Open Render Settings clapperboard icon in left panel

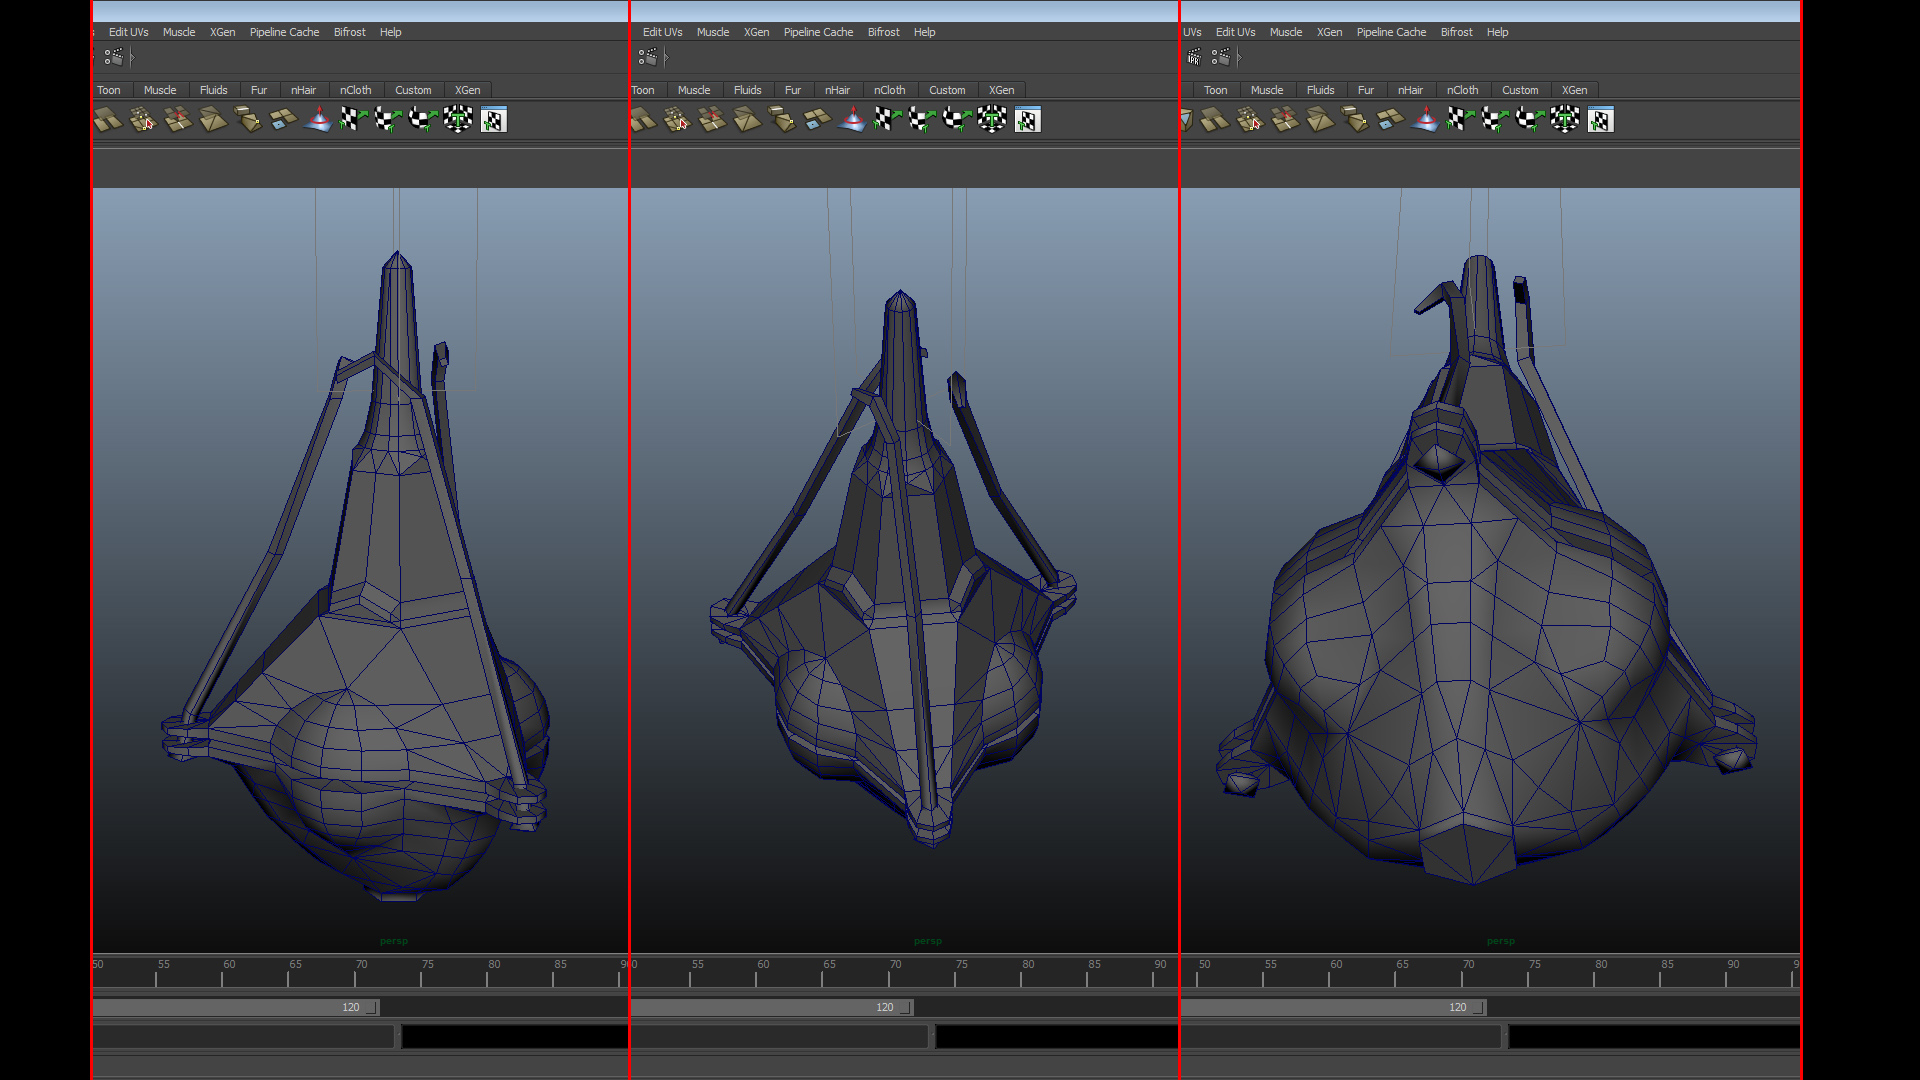[114, 57]
